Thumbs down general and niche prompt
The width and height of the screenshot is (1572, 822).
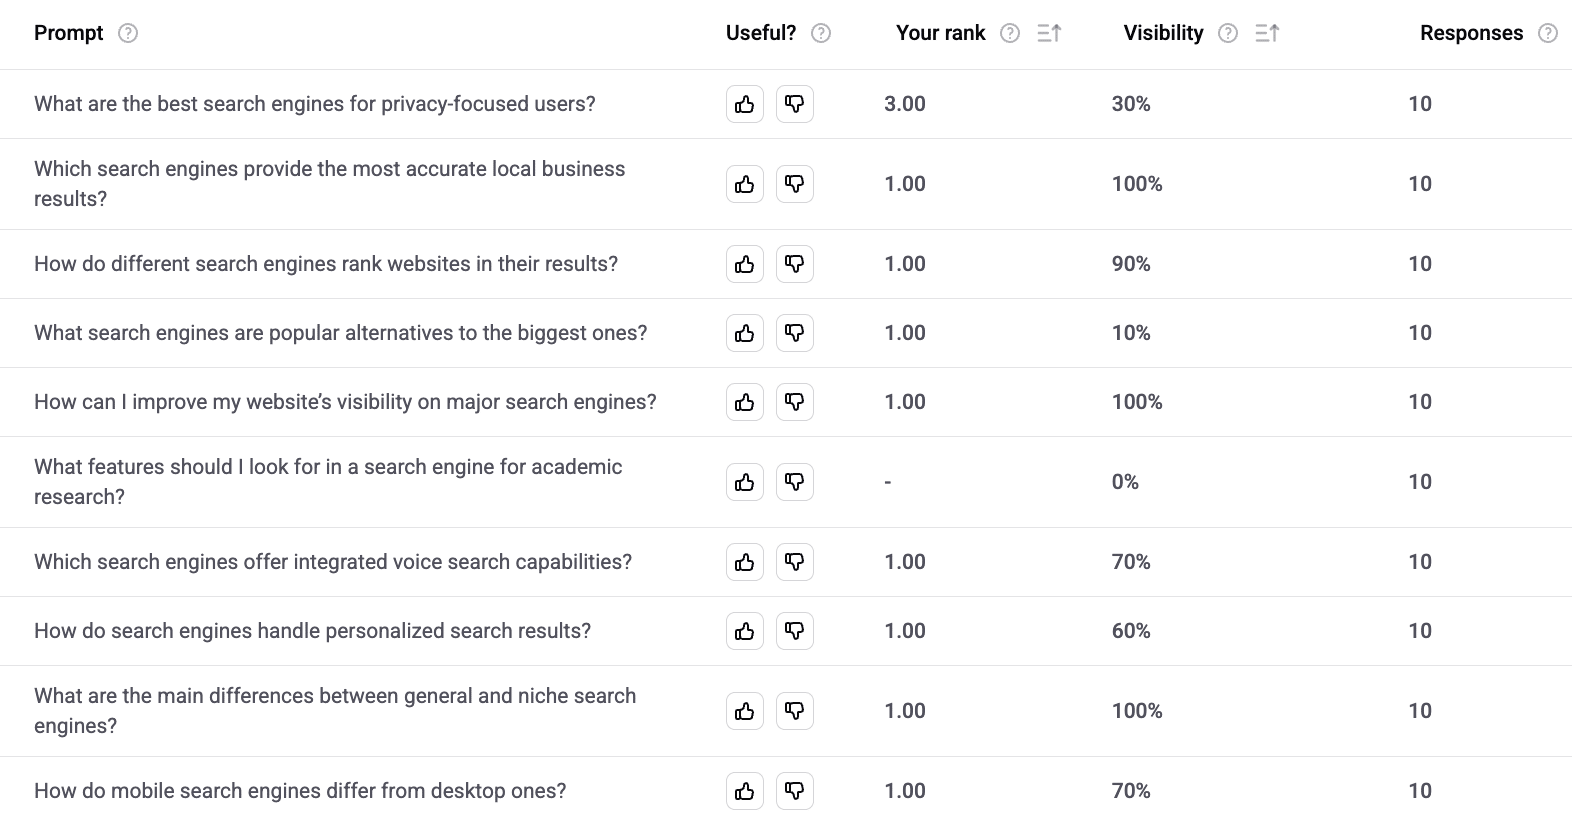click(795, 711)
